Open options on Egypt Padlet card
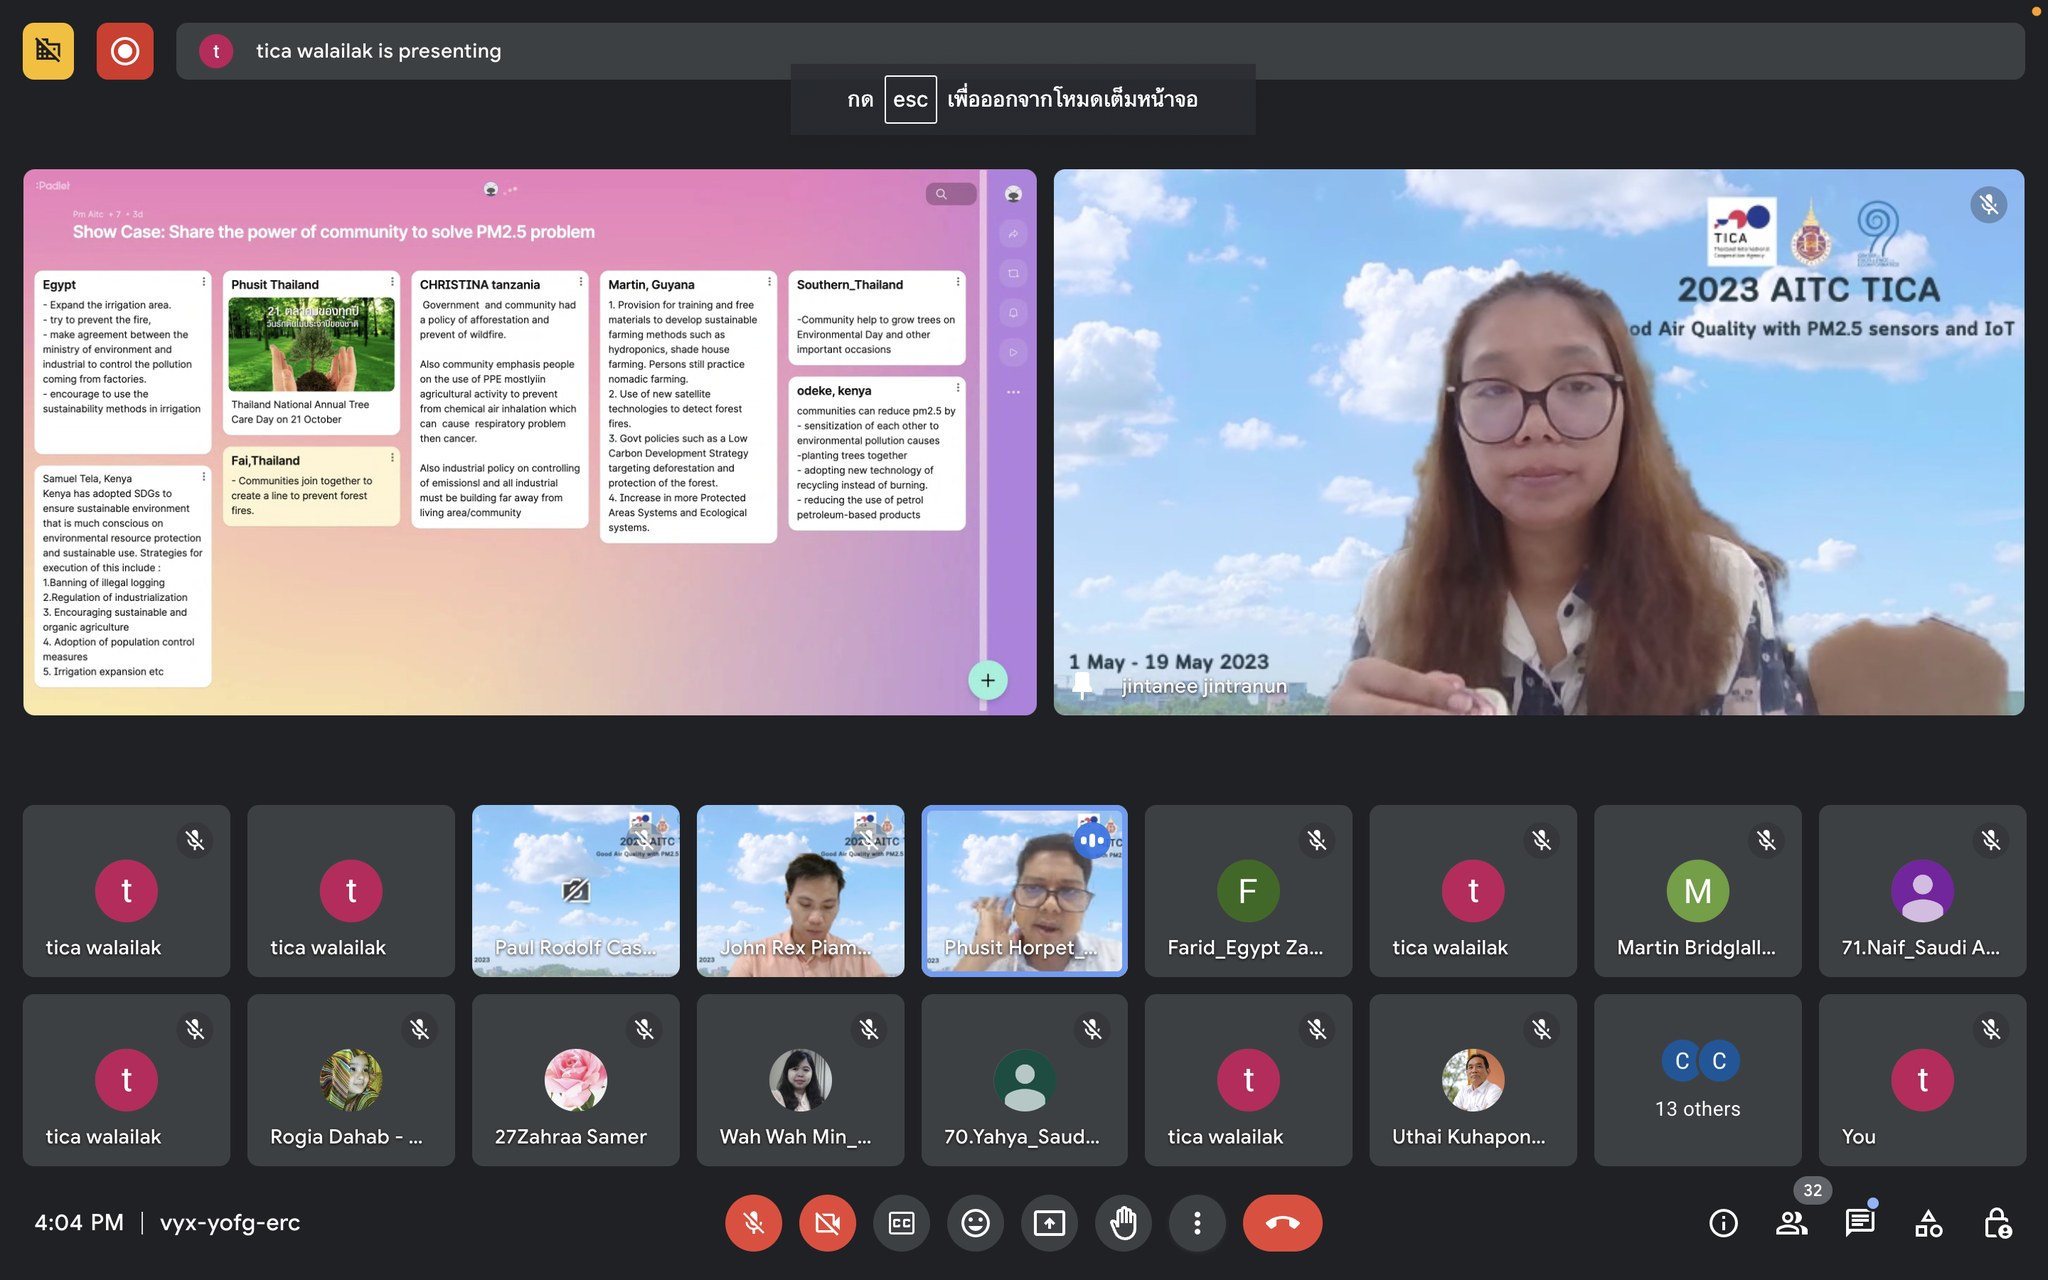 [204, 283]
